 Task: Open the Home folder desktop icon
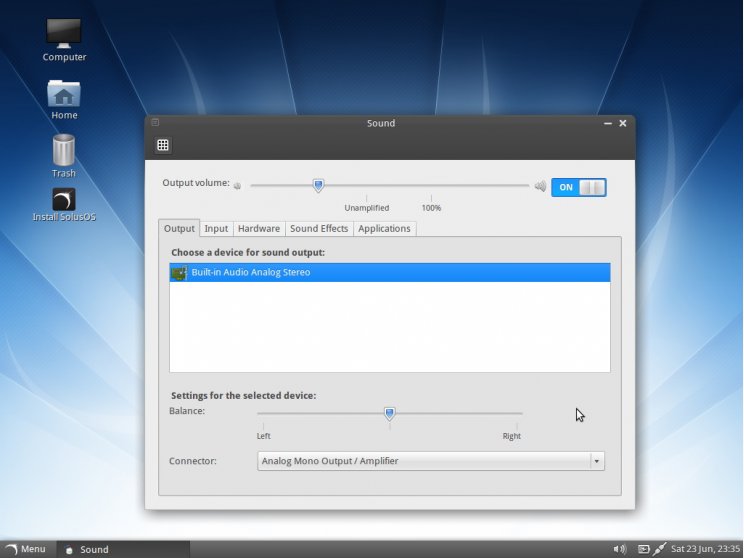(64, 100)
